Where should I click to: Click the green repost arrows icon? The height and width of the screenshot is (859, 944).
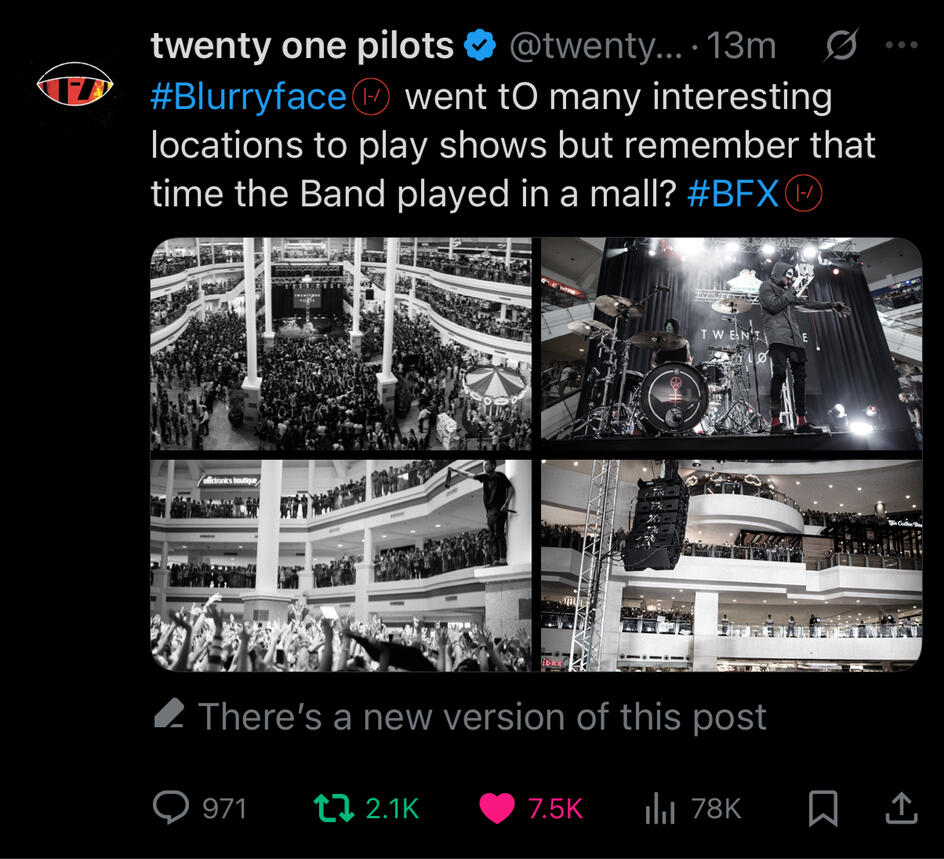pos(334,808)
